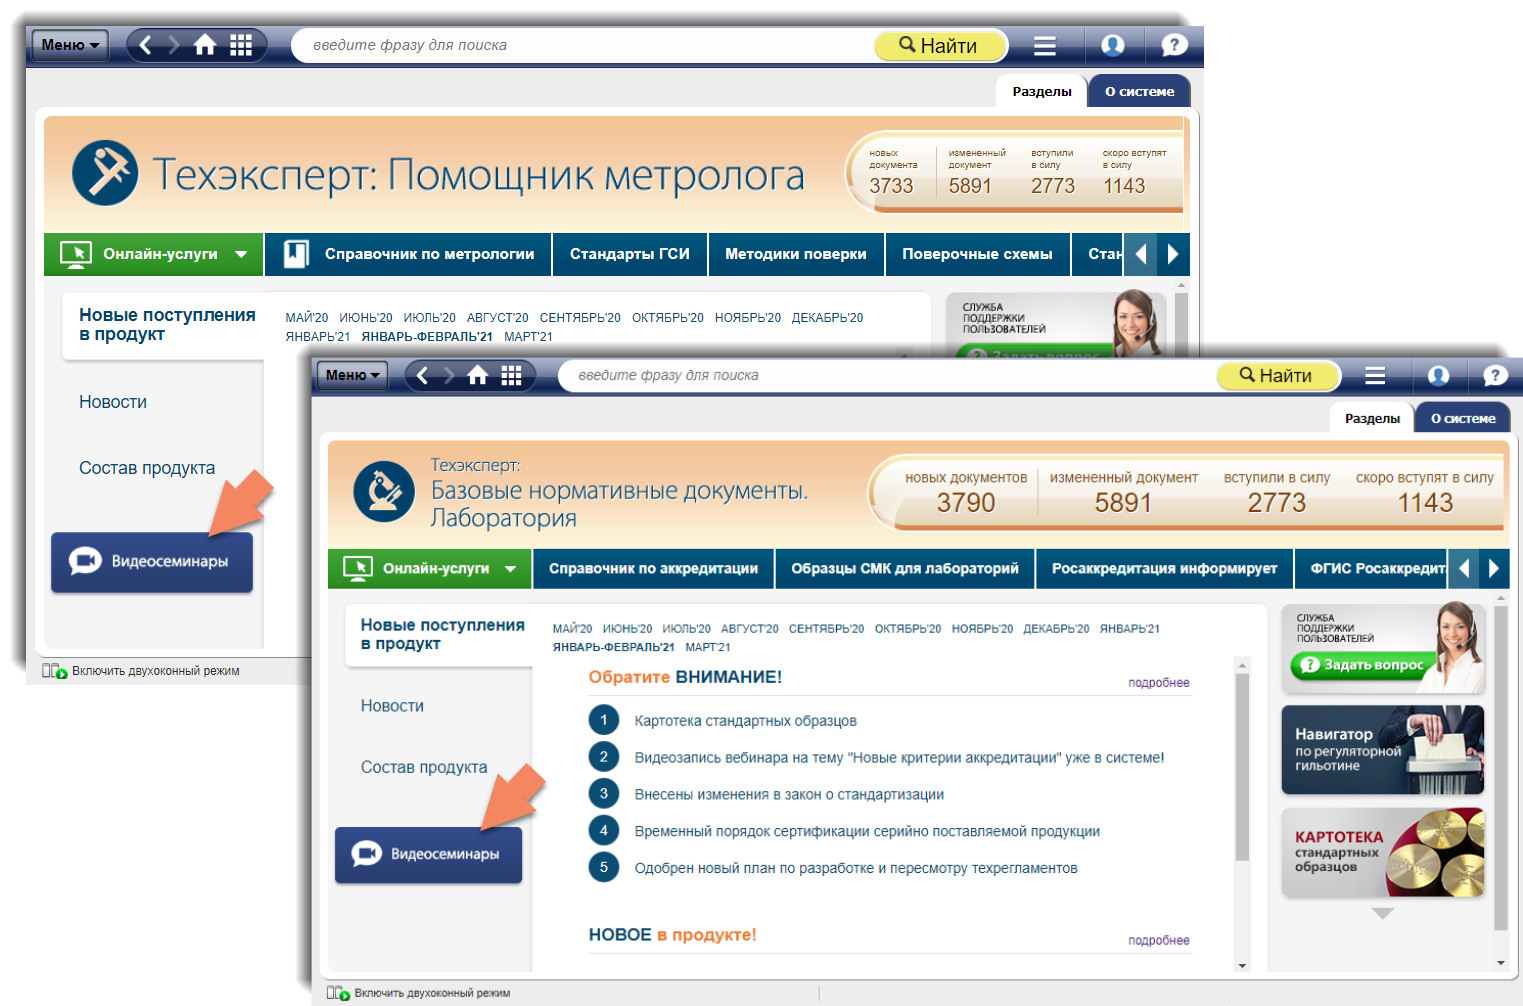
Task: Open Картотека стандартных образцов news item
Action: click(x=745, y=721)
